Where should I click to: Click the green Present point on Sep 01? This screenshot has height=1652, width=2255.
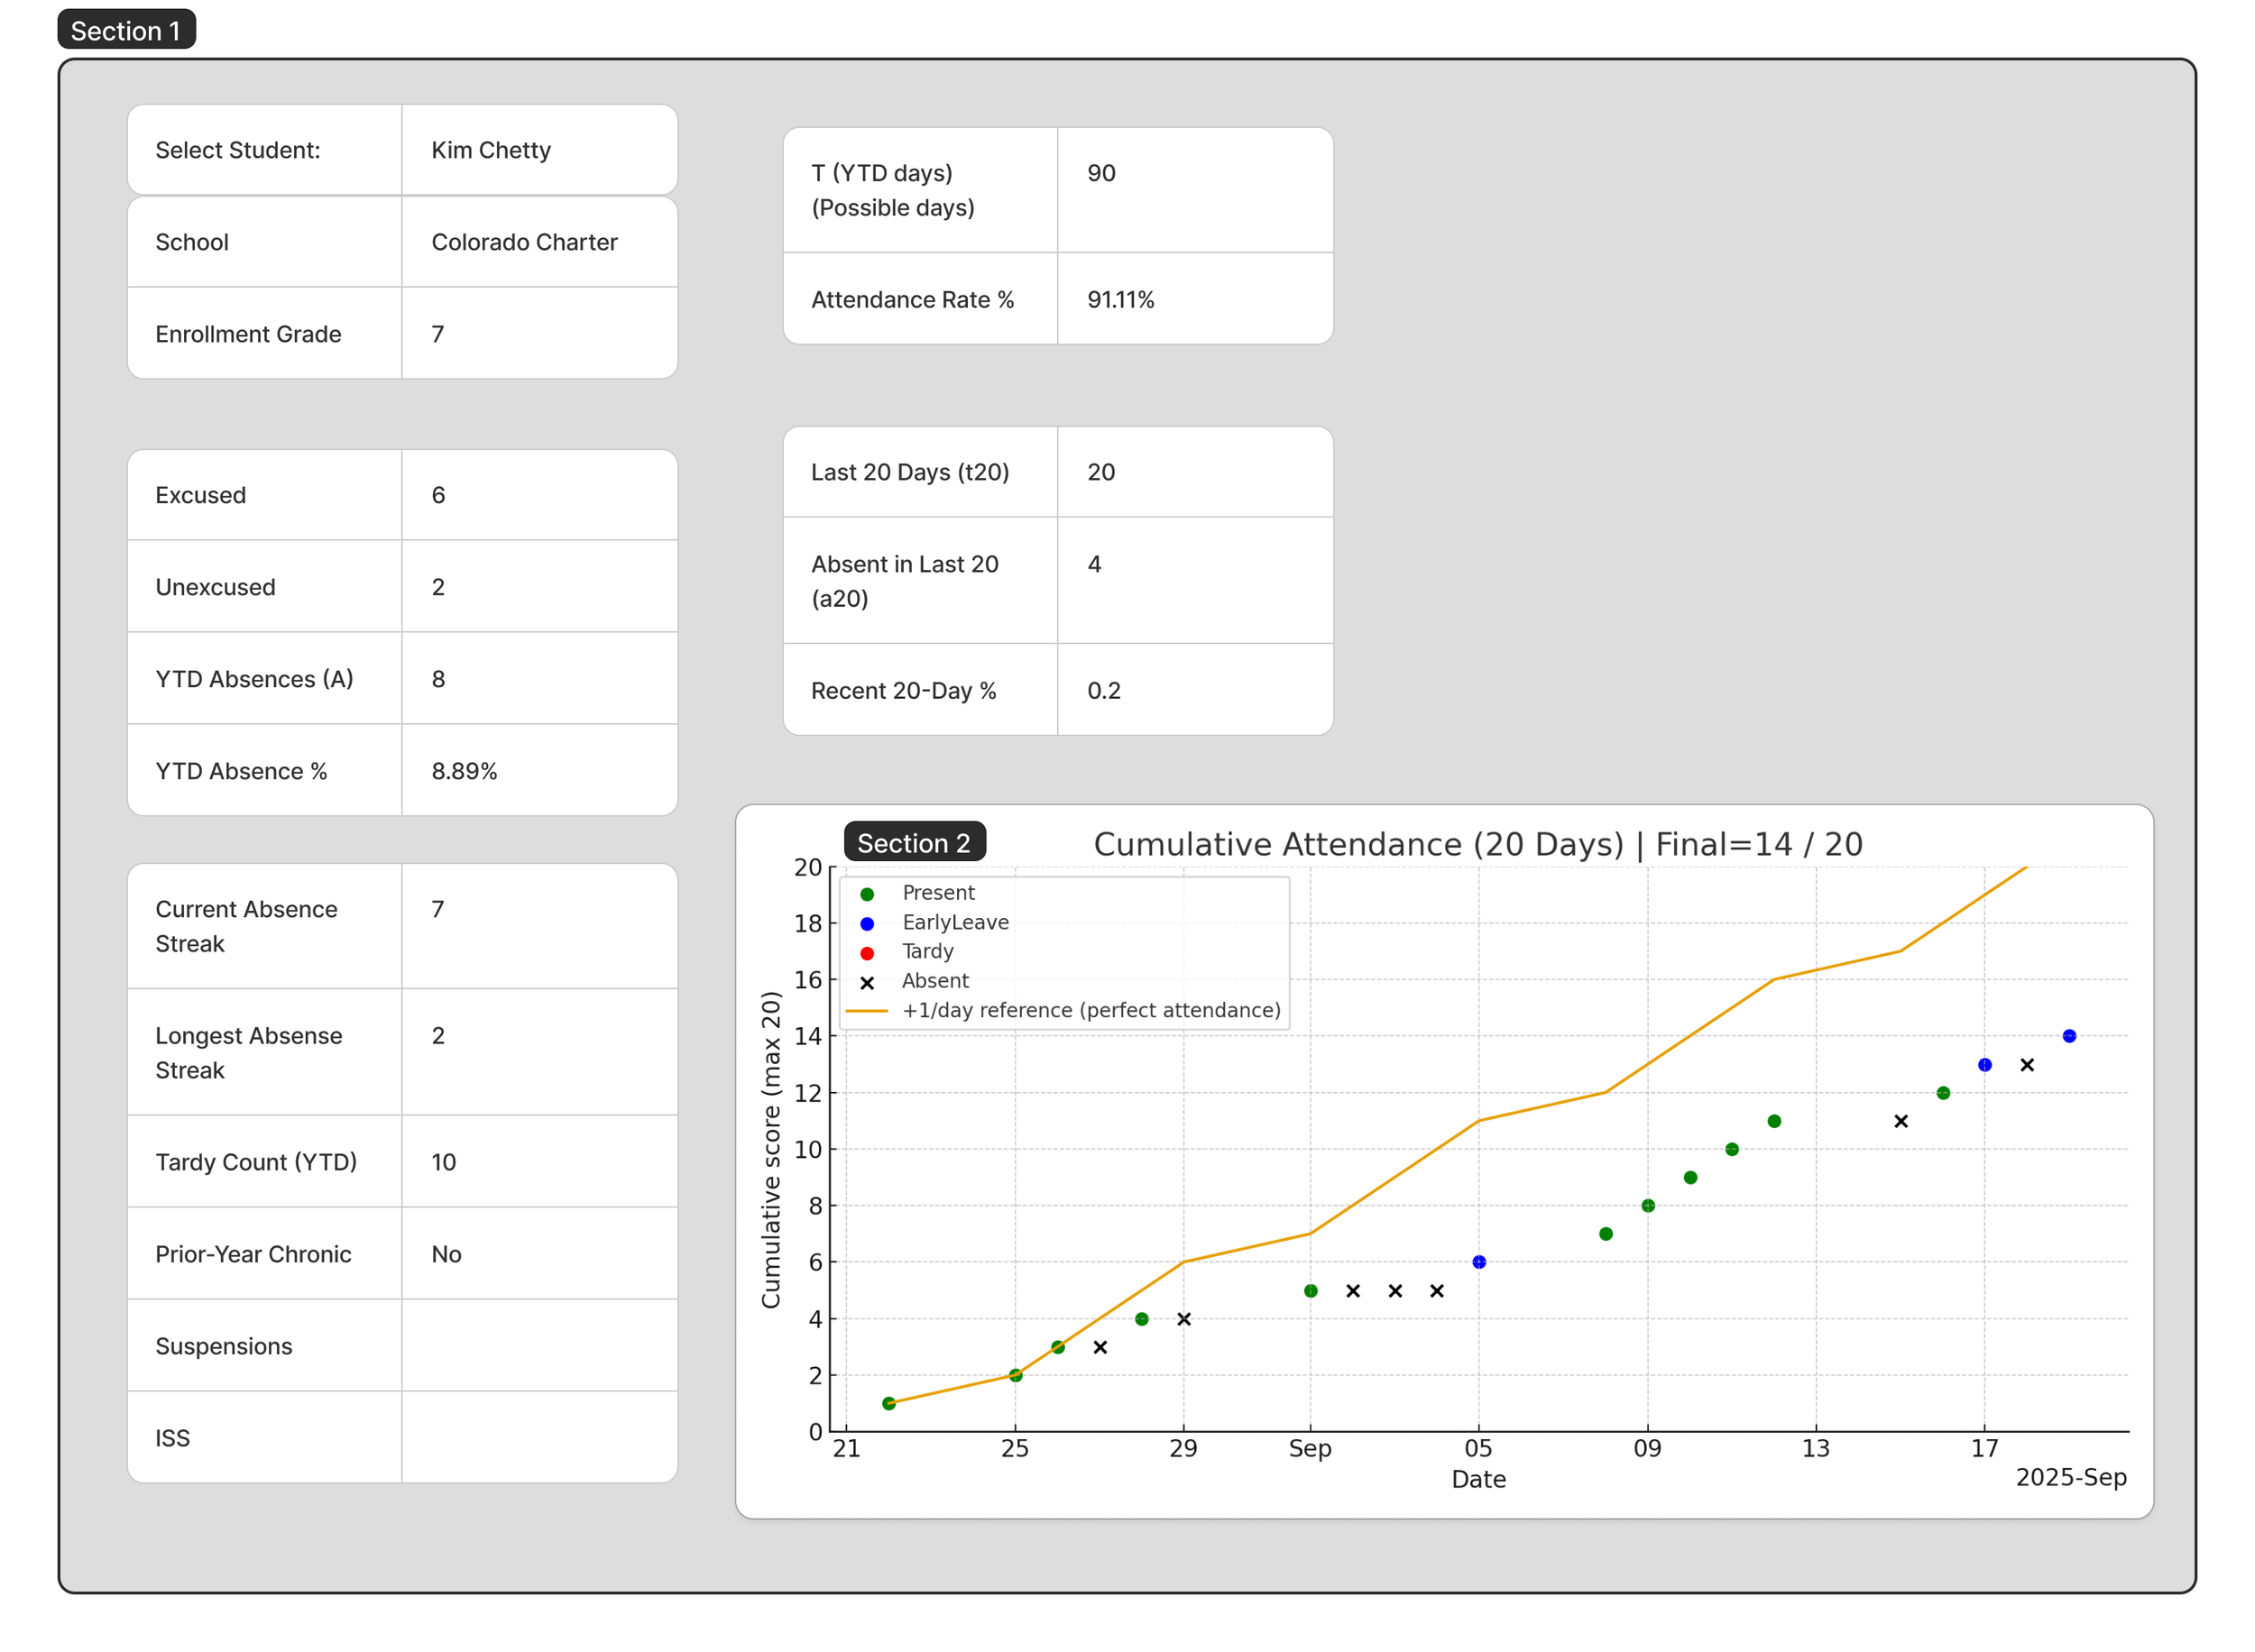(x=1310, y=1292)
